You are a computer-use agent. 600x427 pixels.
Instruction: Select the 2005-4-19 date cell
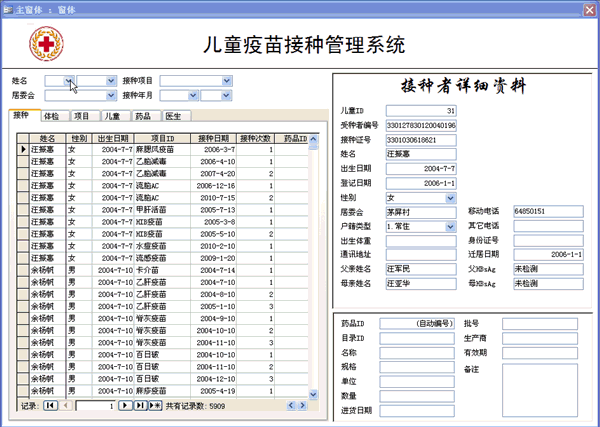click(213, 391)
